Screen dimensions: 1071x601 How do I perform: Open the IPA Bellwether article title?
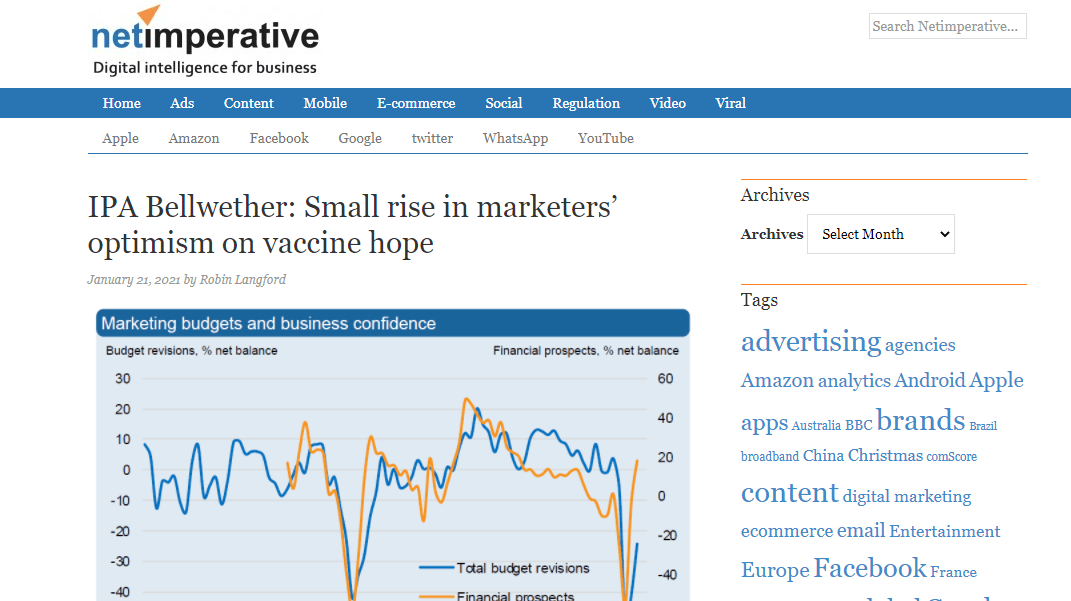352,225
